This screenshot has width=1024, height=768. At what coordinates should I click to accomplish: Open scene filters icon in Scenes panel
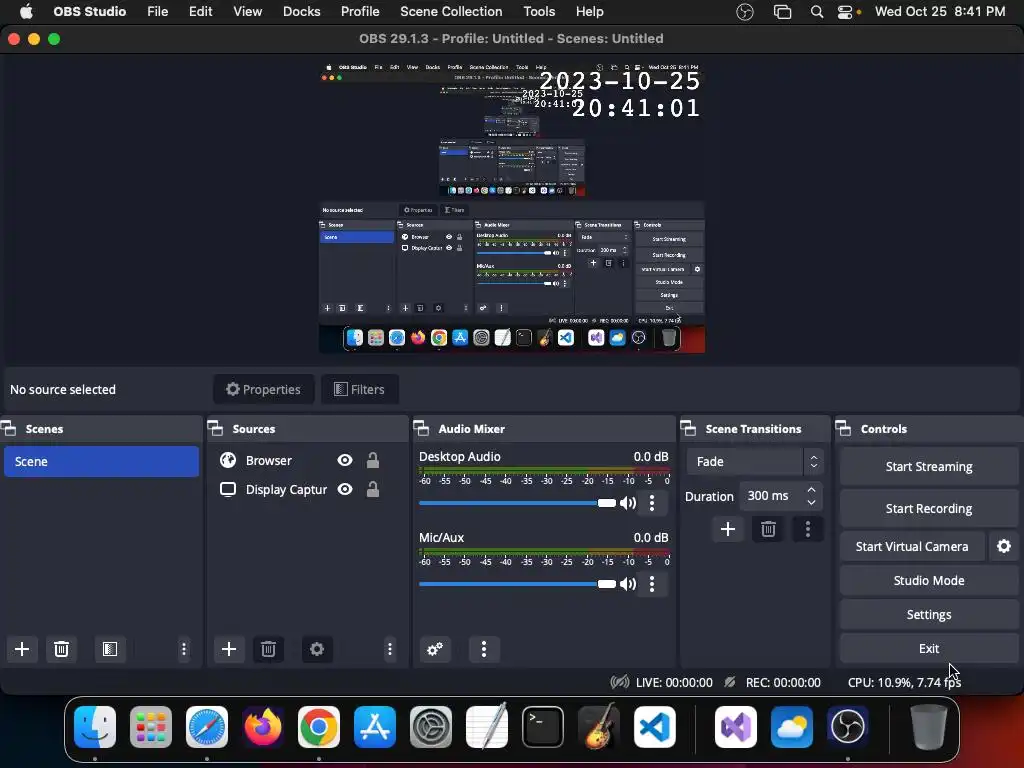click(x=110, y=649)
